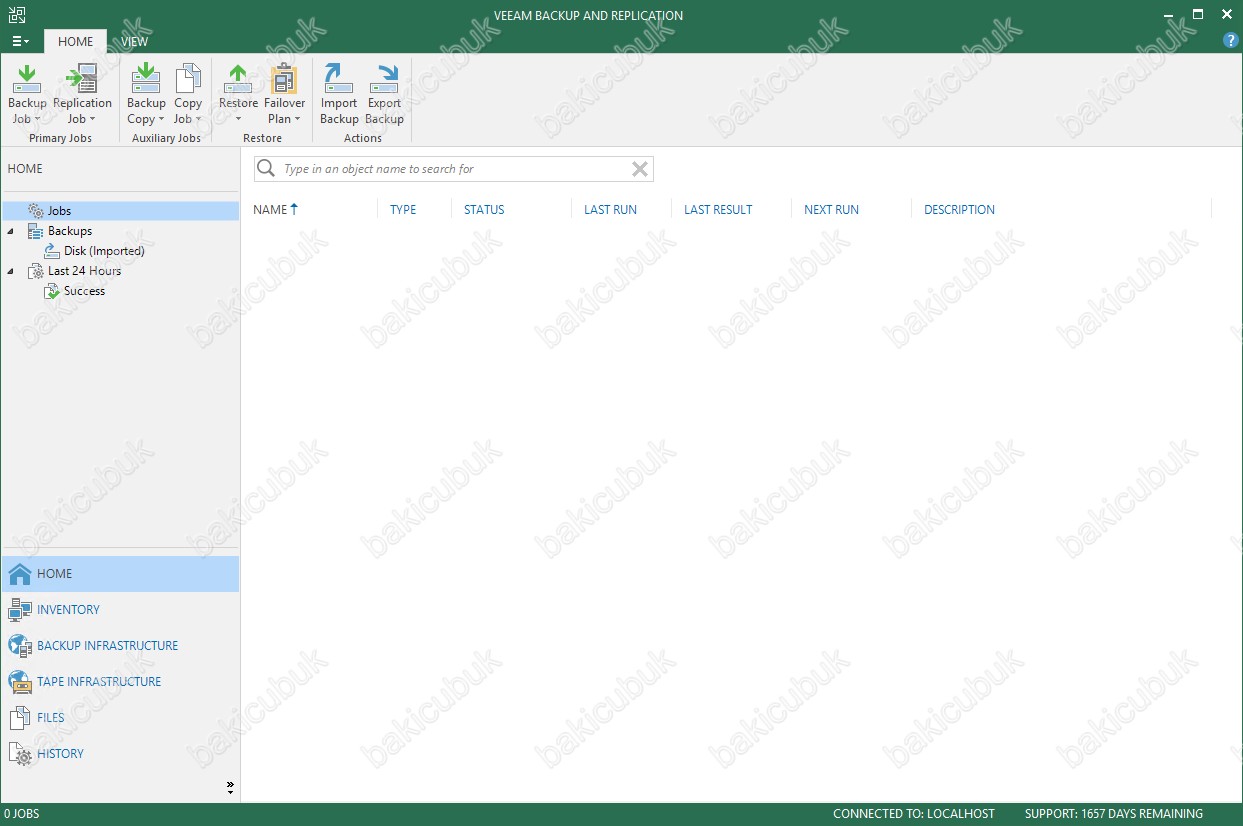Expand navigation pane options chevron
Image resolution: width=1243 pixels, height=826 pixels.
pos(230,788)
